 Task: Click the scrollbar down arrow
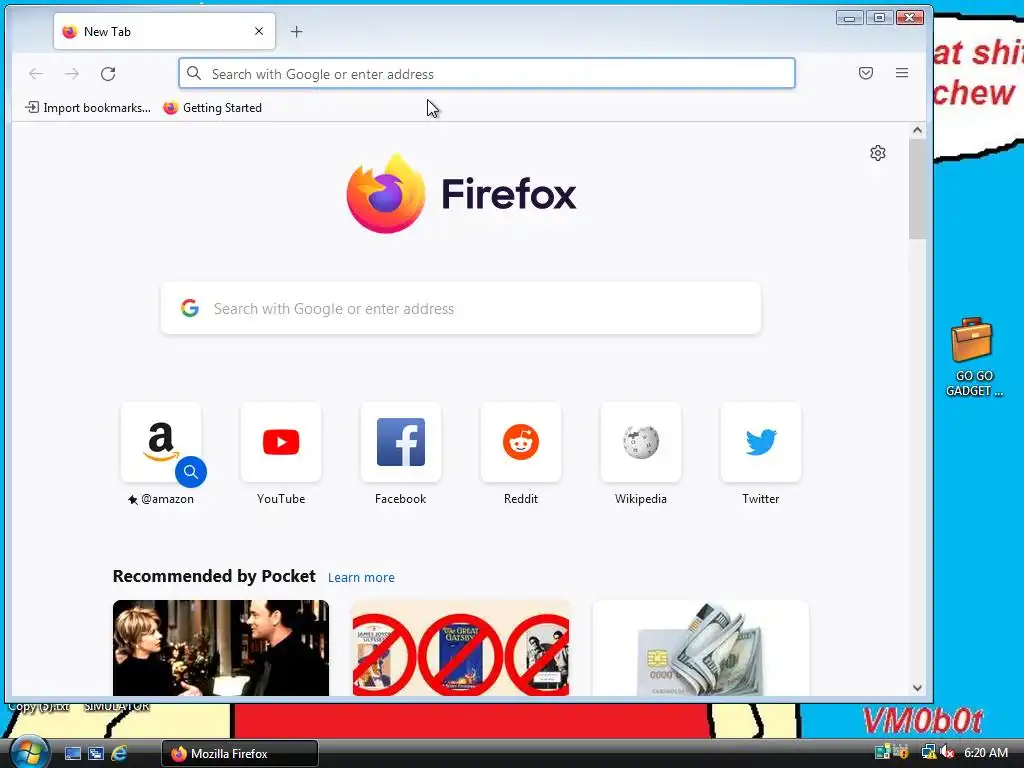917,688
